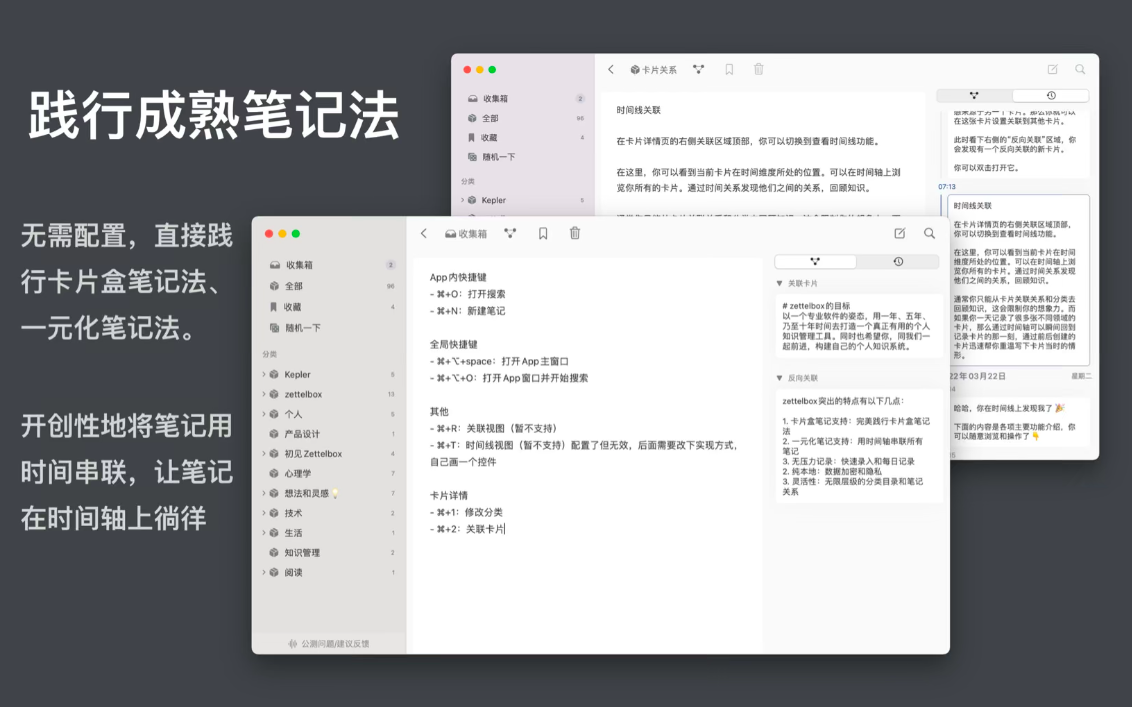This screenshot has height=707, width=1132.
Task: Click the compose new note icon in front window
Action: coord(899,234)
